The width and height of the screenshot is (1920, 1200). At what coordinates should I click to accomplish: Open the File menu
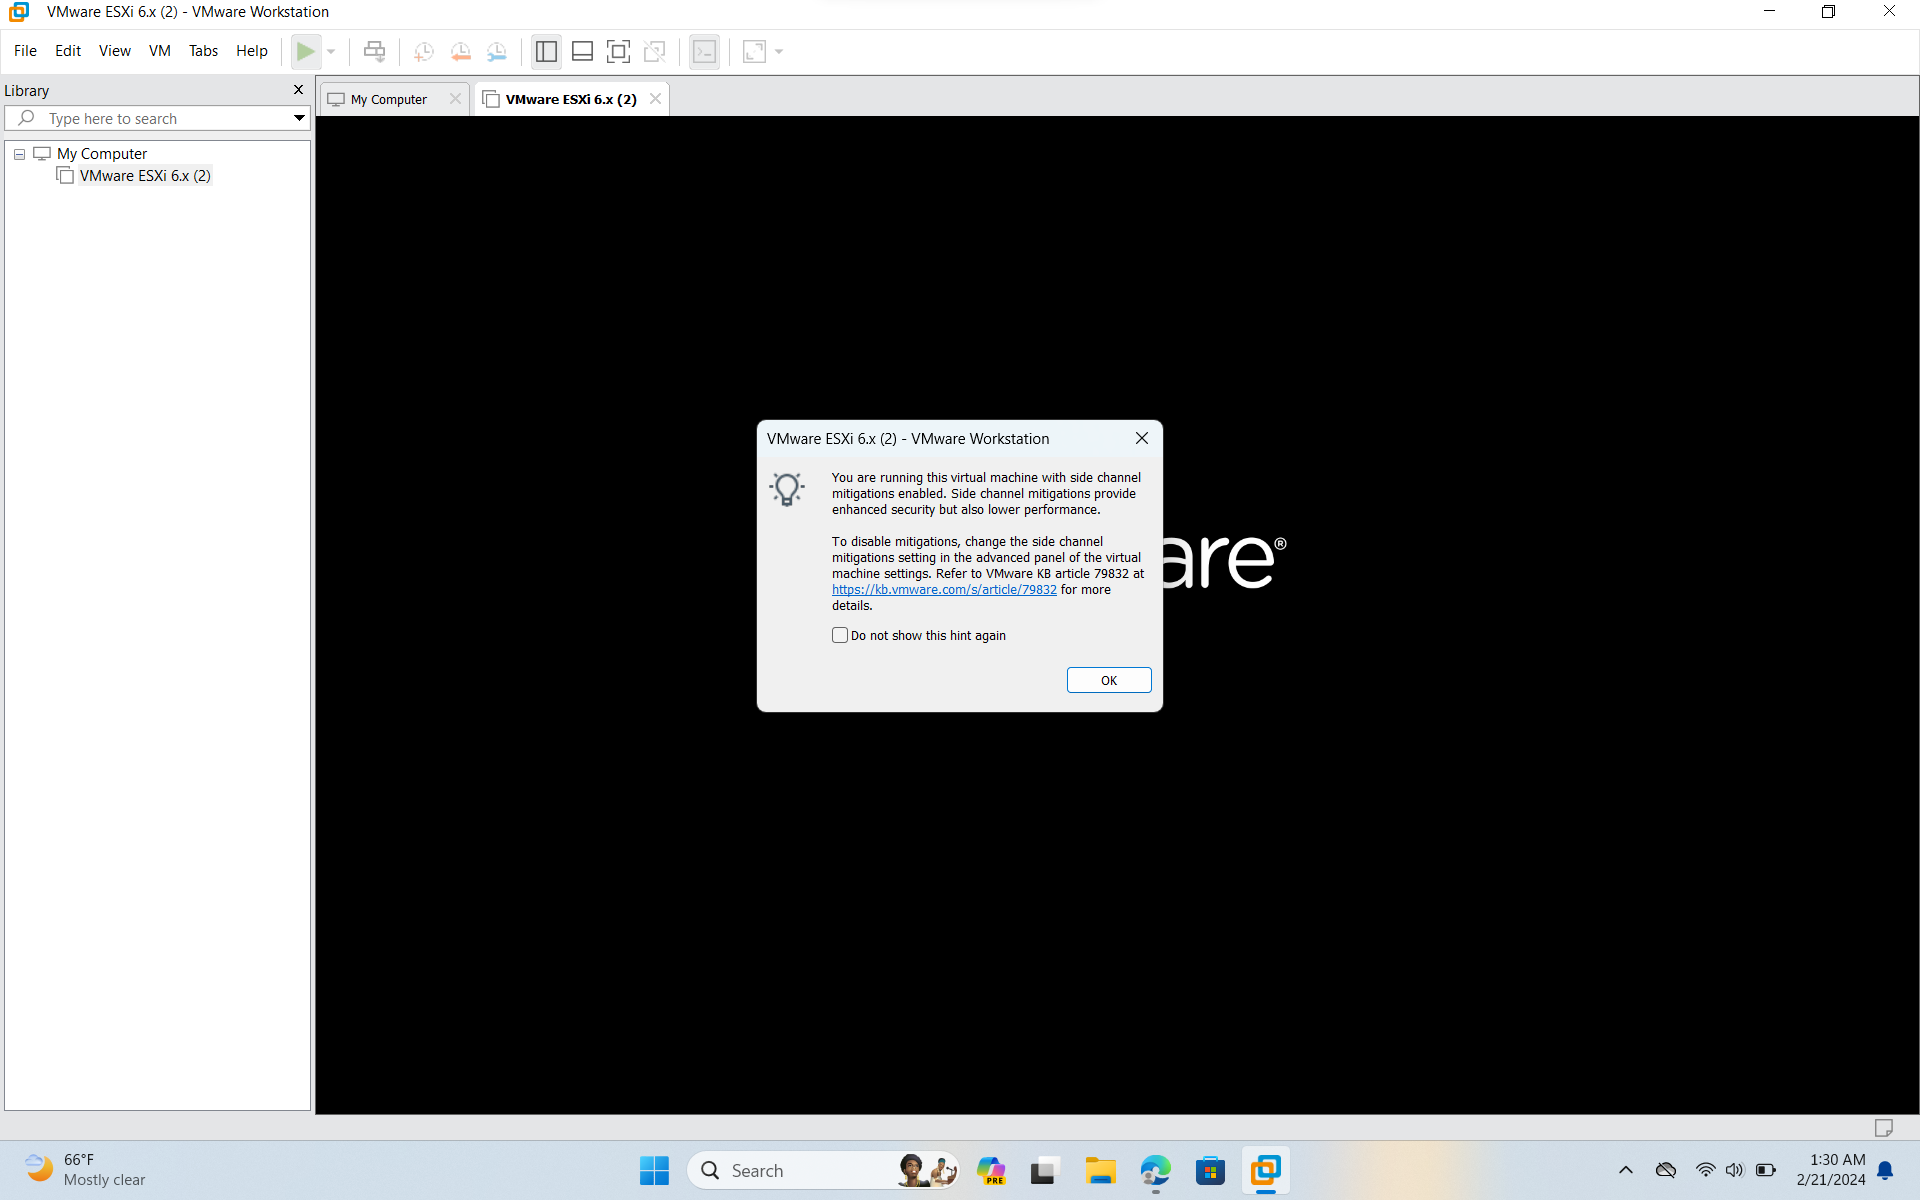25,51
